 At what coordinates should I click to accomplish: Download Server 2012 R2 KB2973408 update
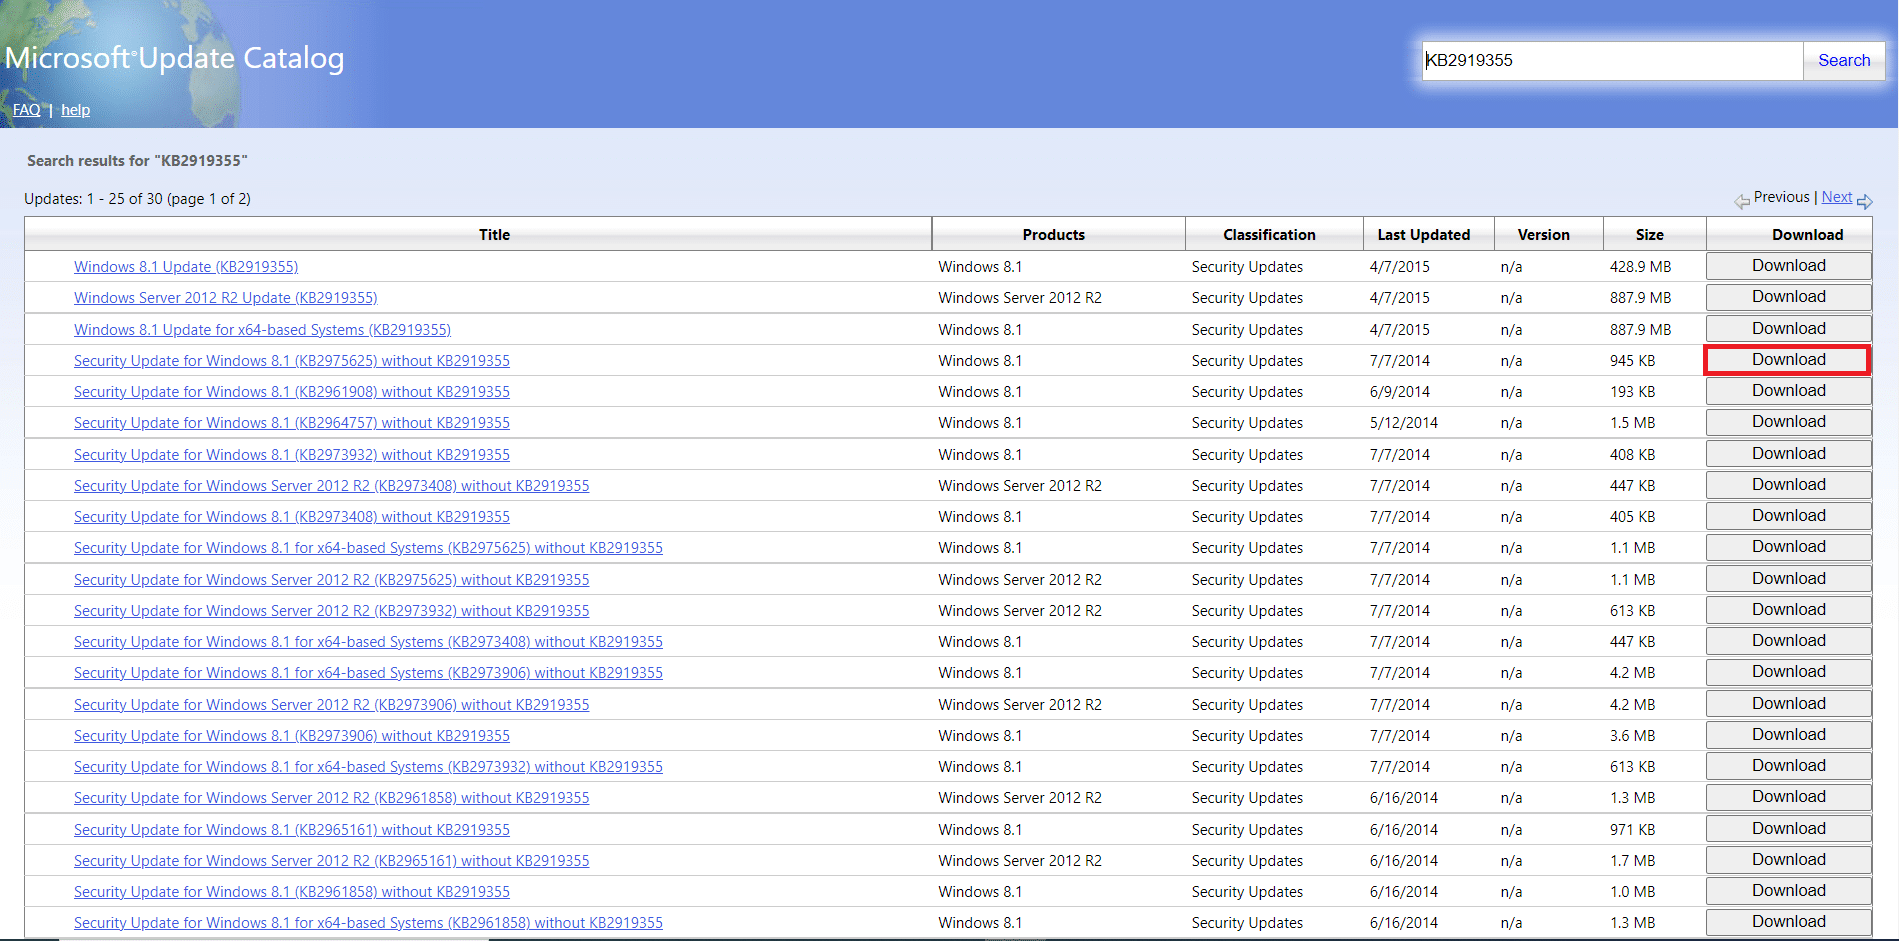coord(1788,485)
